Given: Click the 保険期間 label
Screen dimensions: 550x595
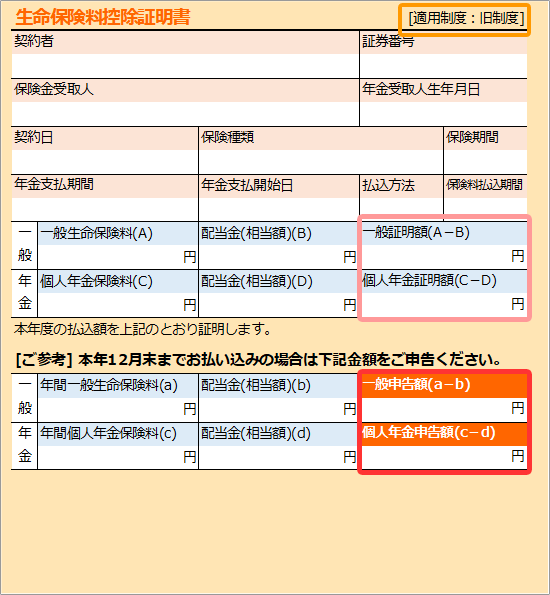Looking at the screenshot, I should point(472,137).
